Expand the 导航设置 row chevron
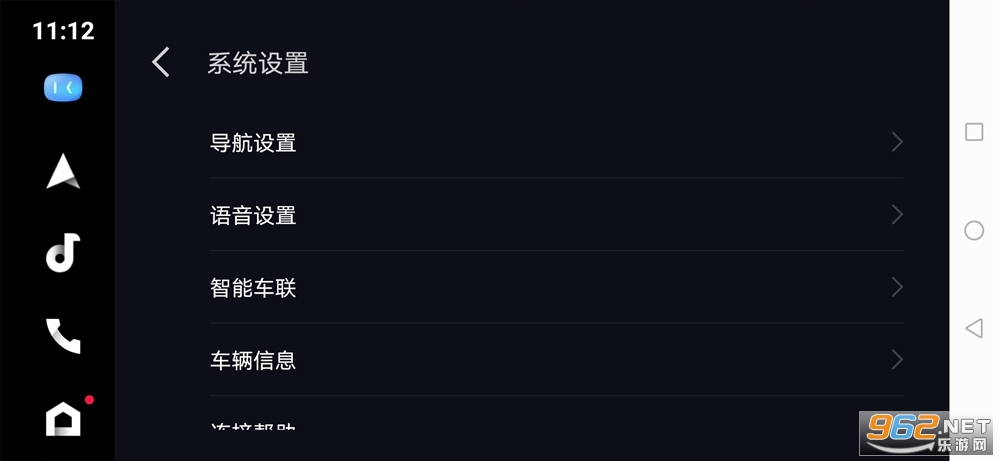The image size is (999, 461). [x=897, y=142]
